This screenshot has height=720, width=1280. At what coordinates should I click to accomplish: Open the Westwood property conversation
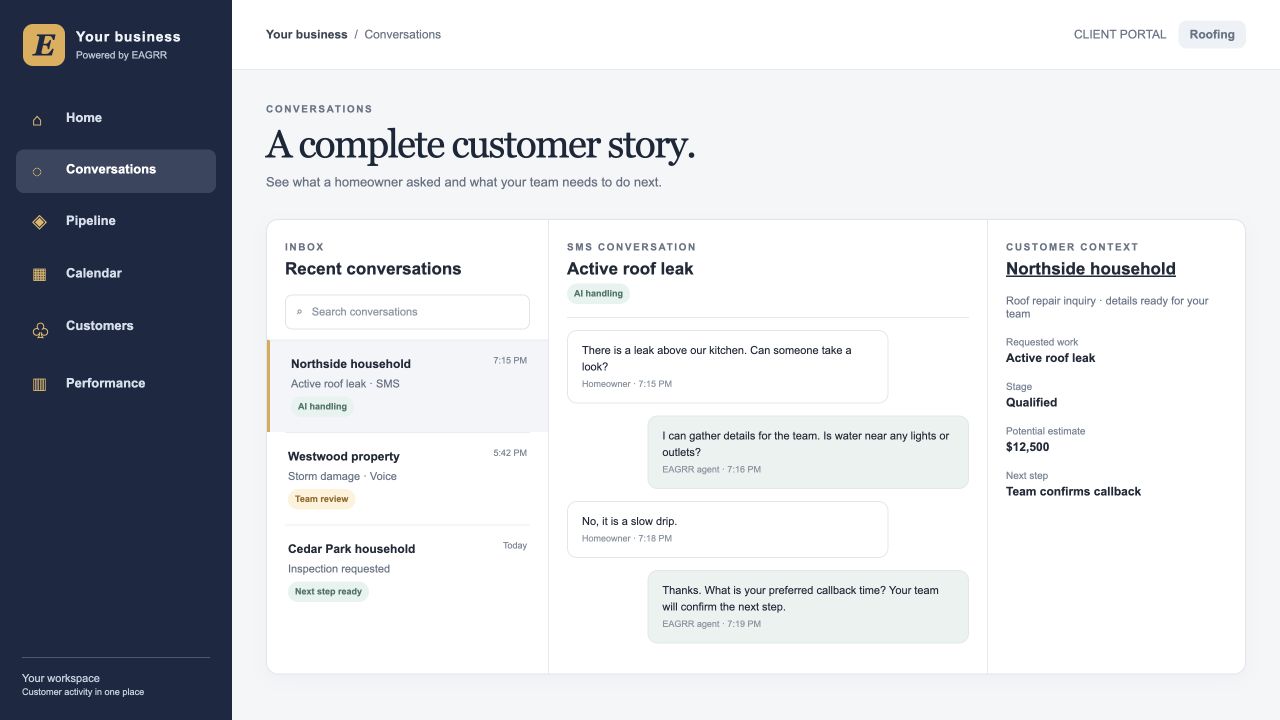pyautogui.click(x=408, y=478)
